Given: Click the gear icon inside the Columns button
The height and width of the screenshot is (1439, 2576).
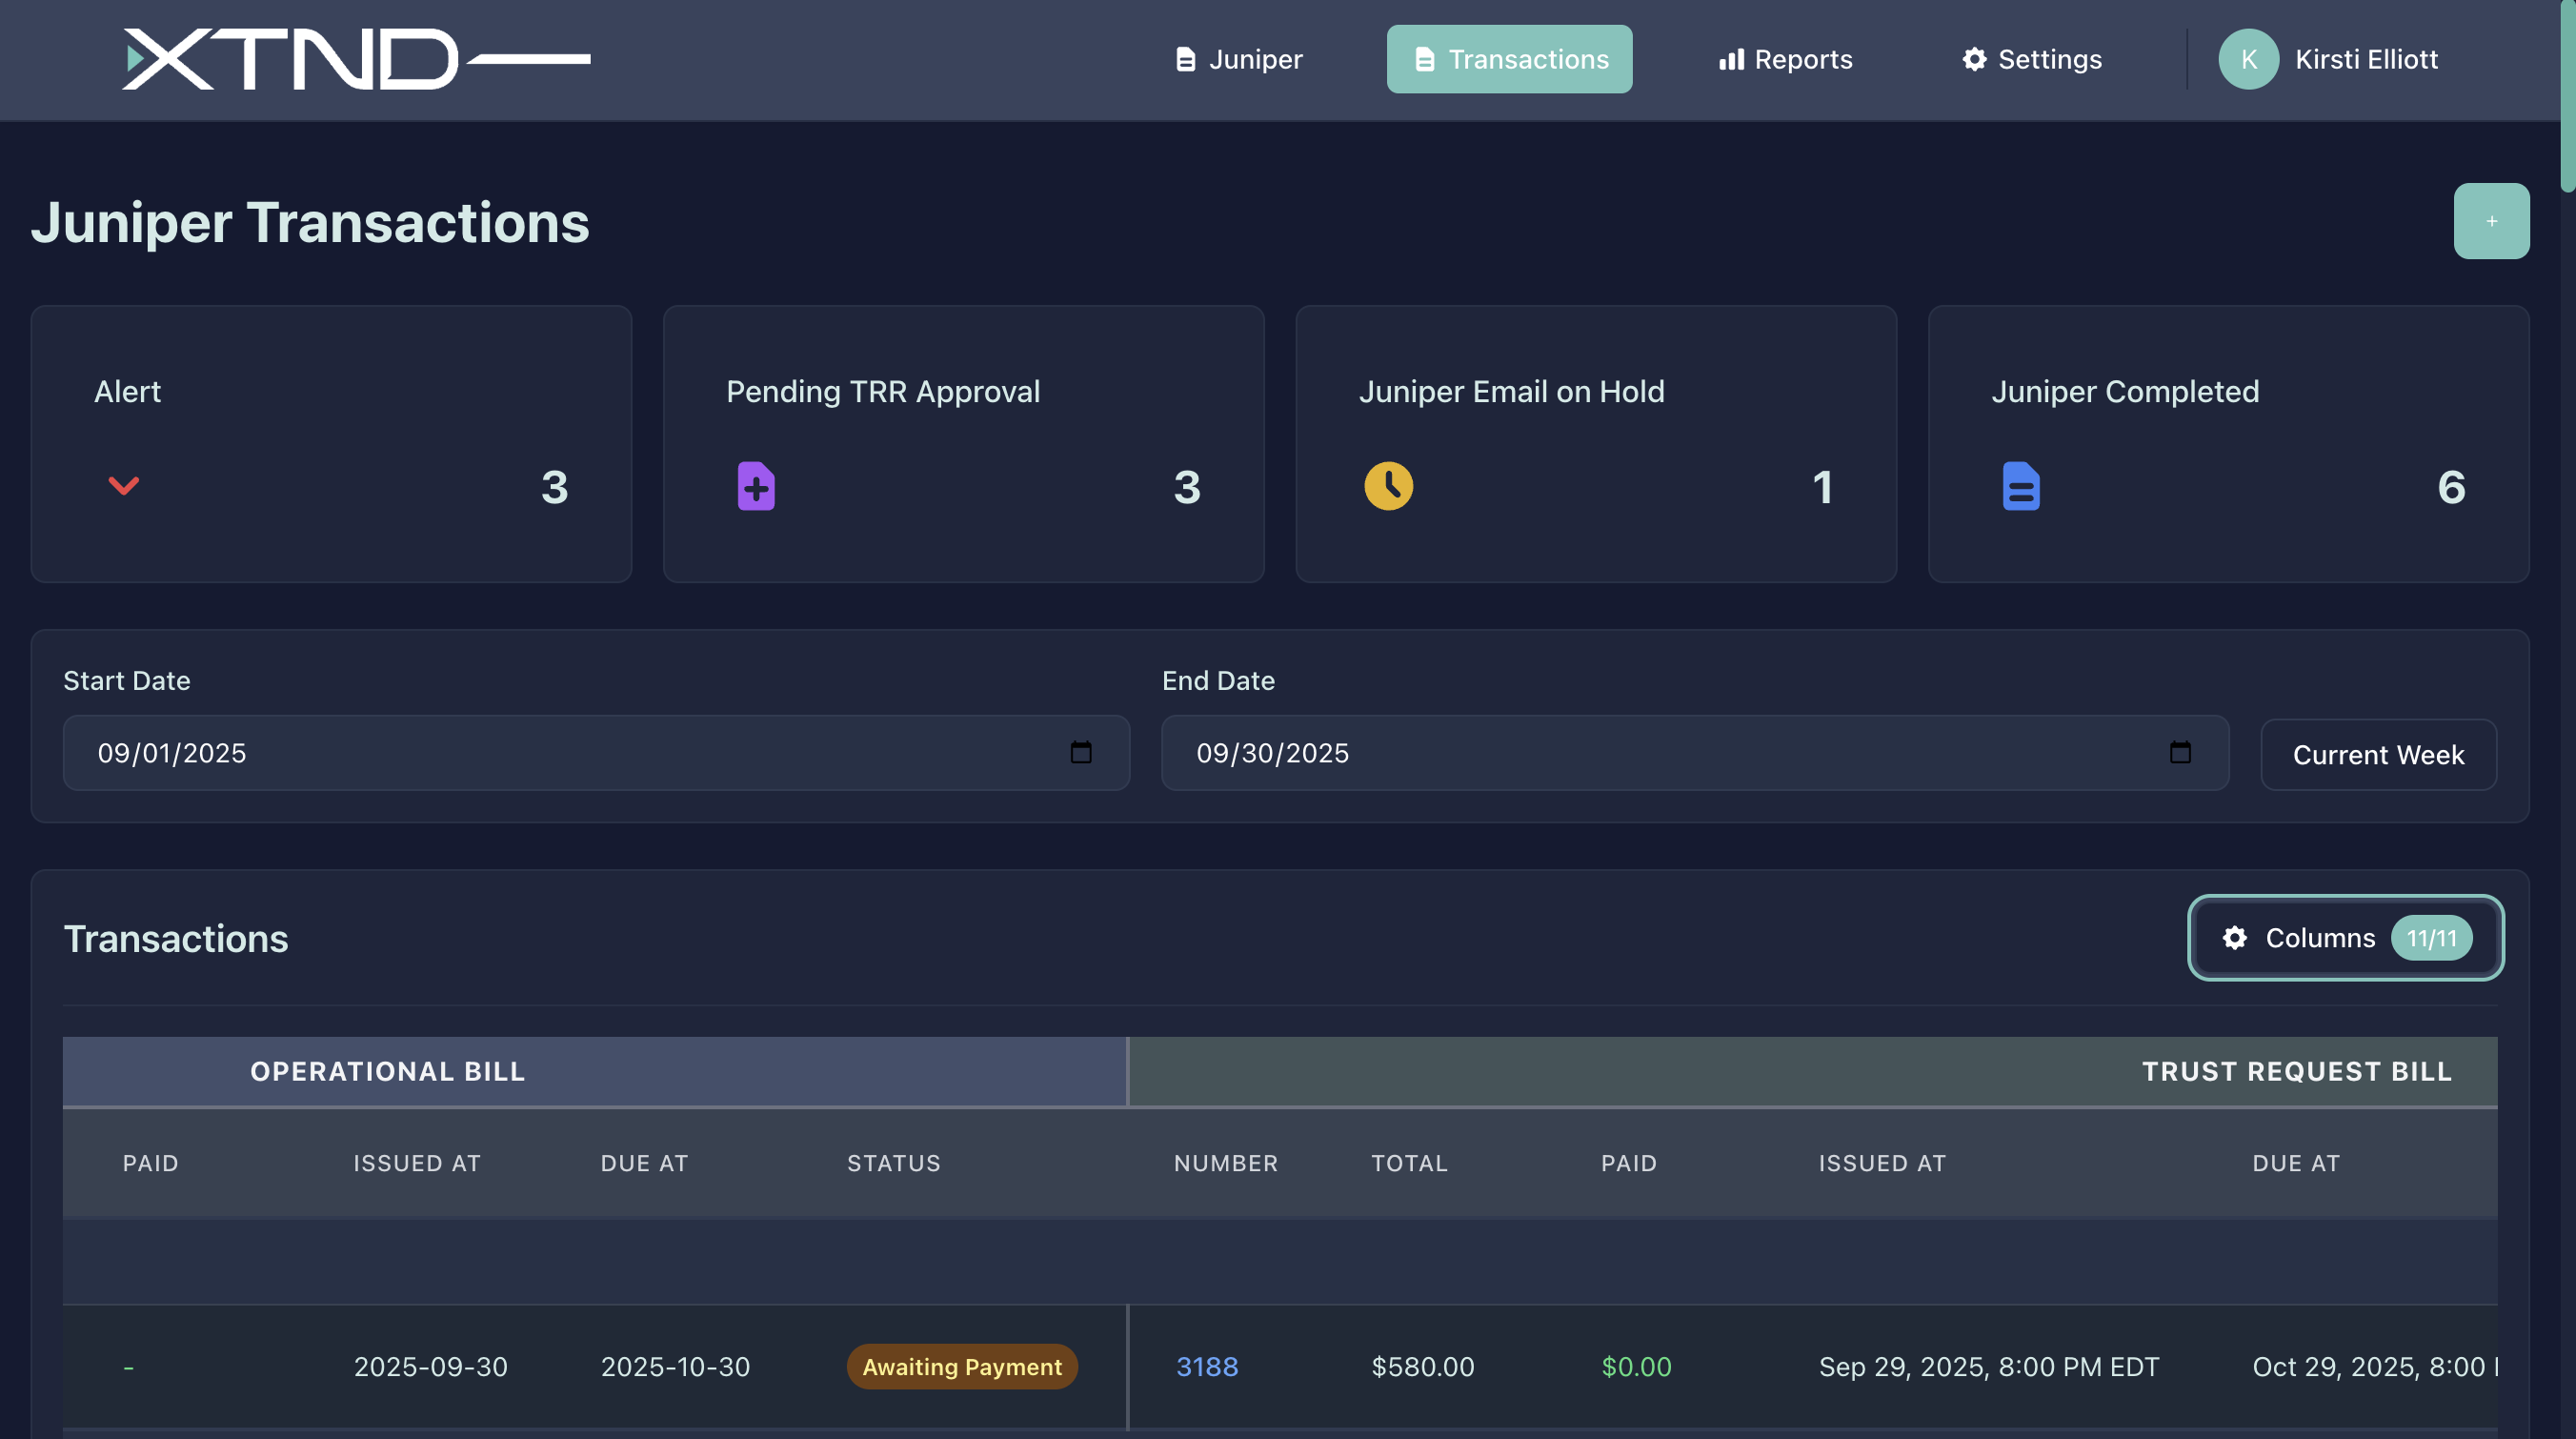Looking at the screenshot, I should tap(2234, 938).
